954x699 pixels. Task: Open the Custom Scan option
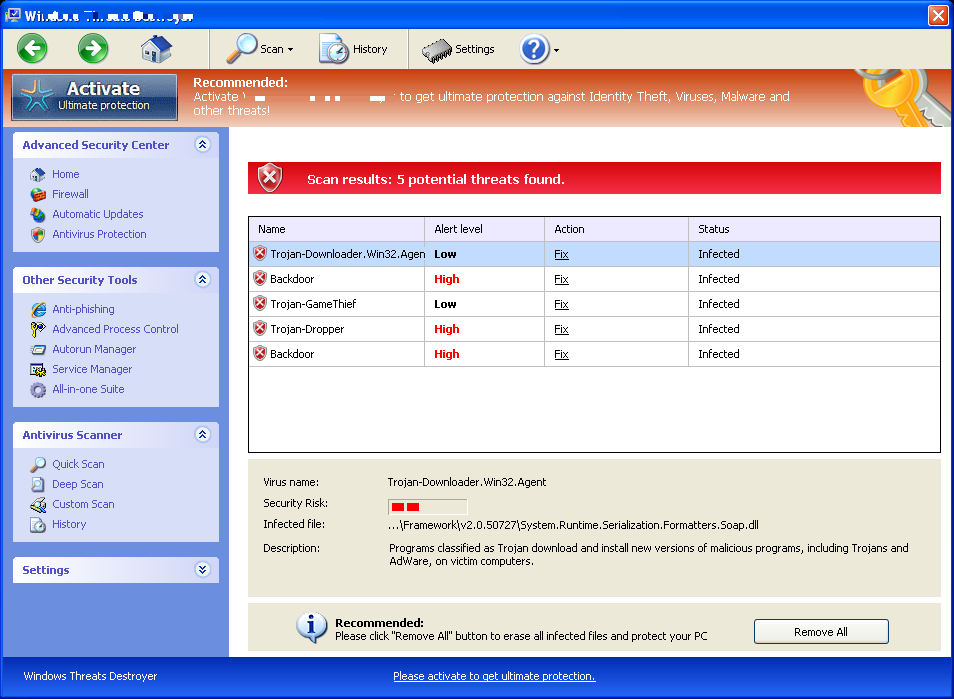[82, 504]
